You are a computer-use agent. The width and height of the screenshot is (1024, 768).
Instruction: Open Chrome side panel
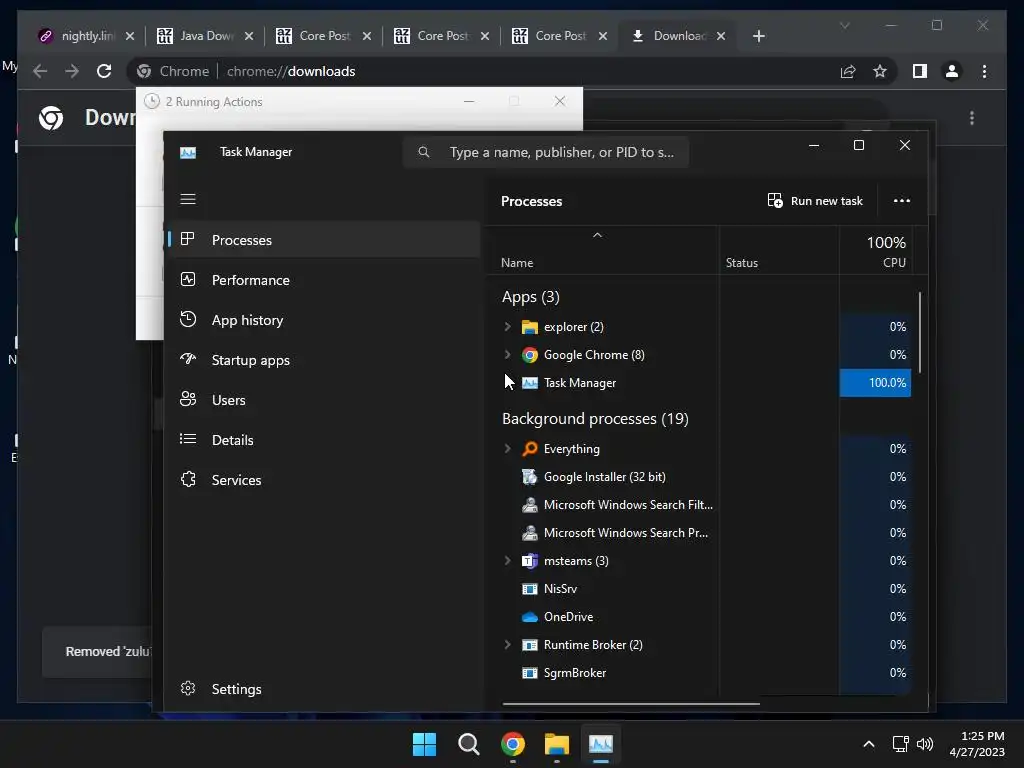point(920,71)
